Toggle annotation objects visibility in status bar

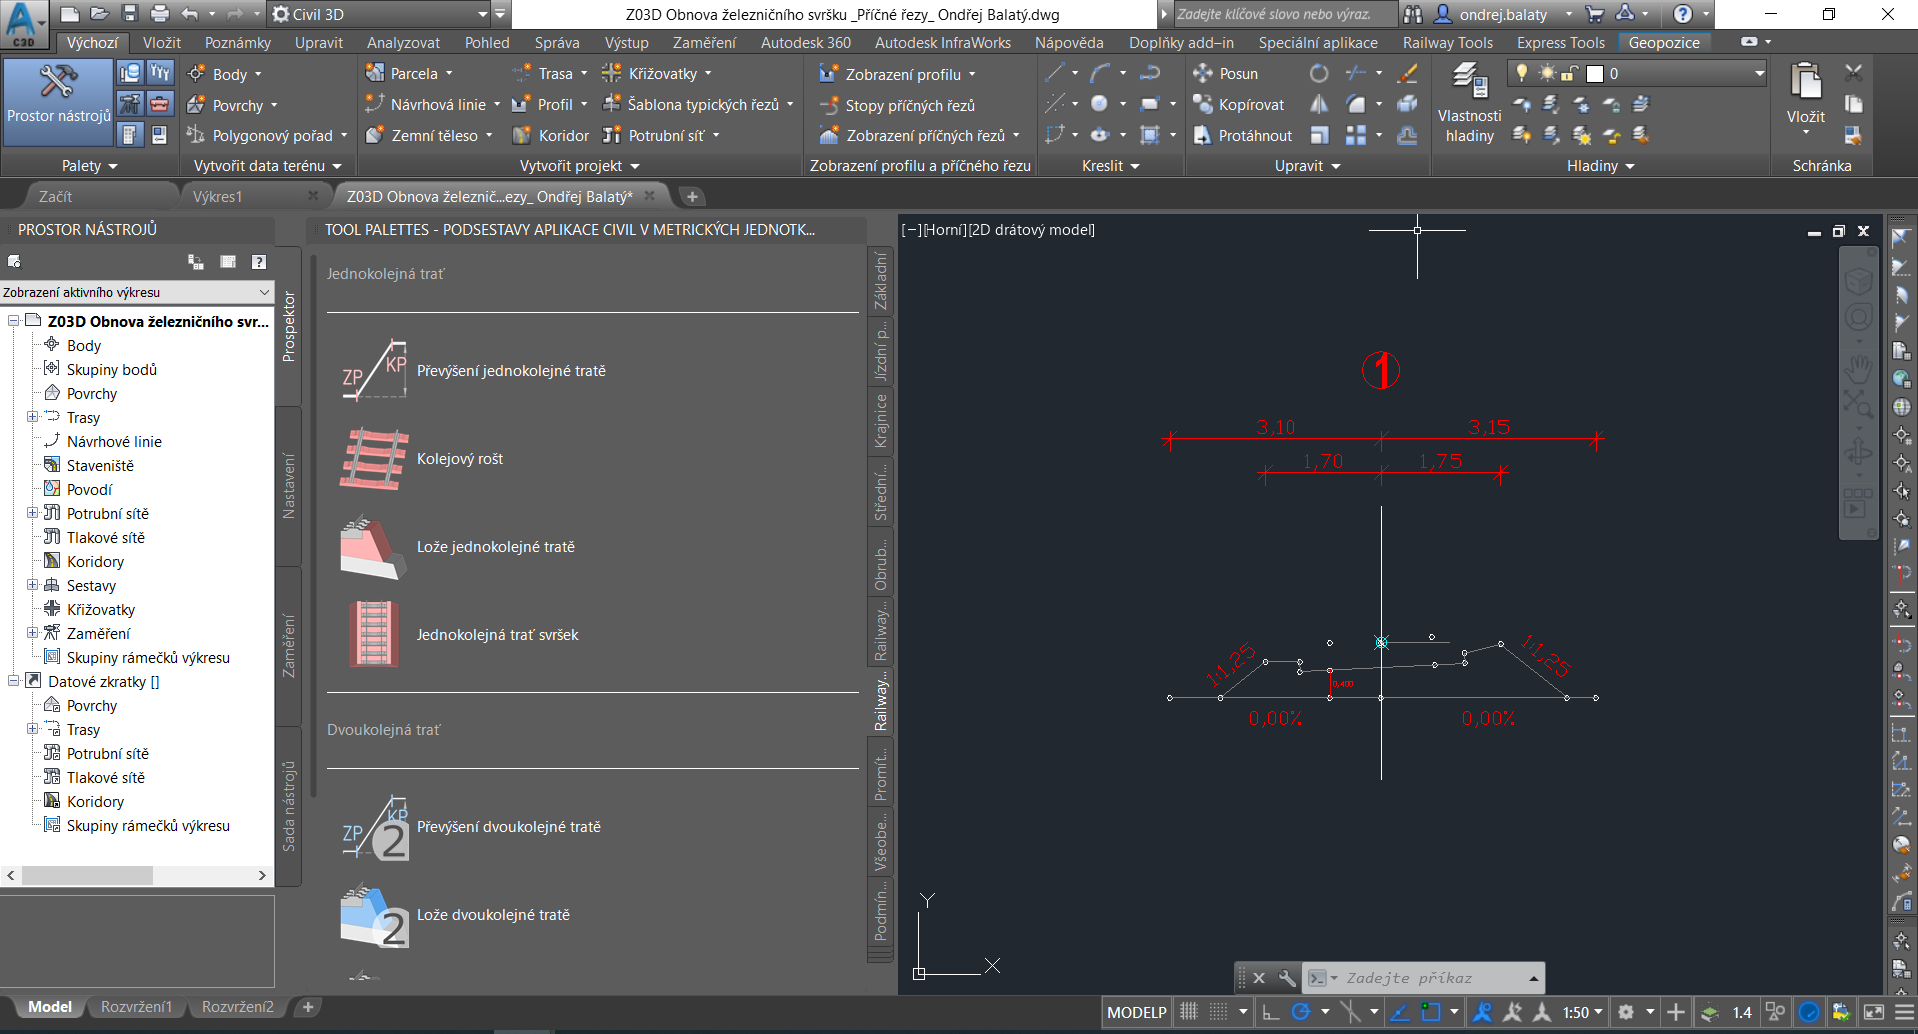1483,1012
